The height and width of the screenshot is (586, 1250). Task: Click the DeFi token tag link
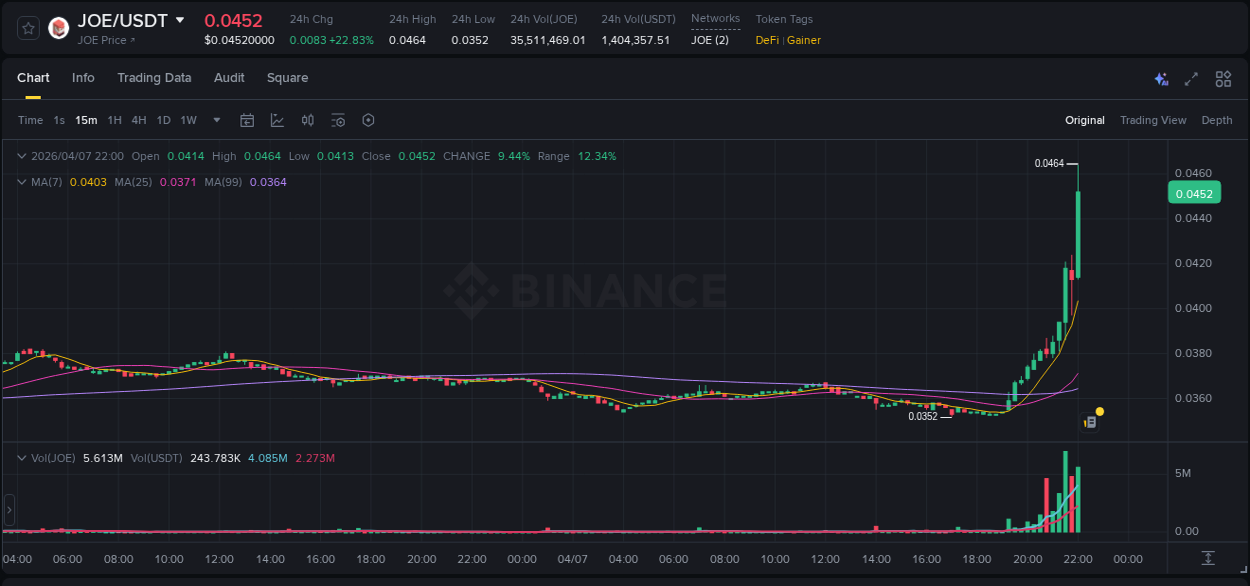pyautogui.click(x=766, y=40)
